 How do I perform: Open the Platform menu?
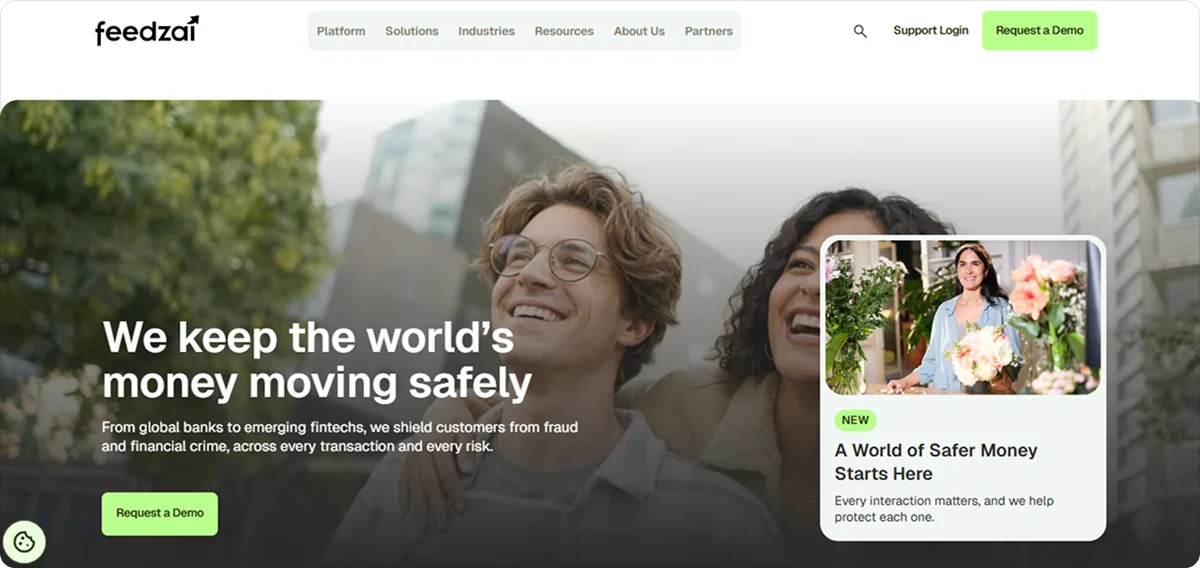point(341,31)
